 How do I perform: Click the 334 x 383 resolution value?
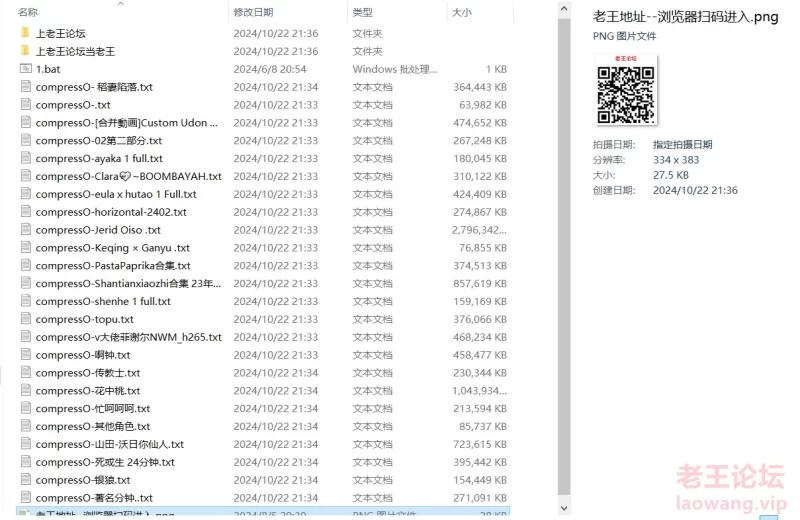[x=676, y=160]
